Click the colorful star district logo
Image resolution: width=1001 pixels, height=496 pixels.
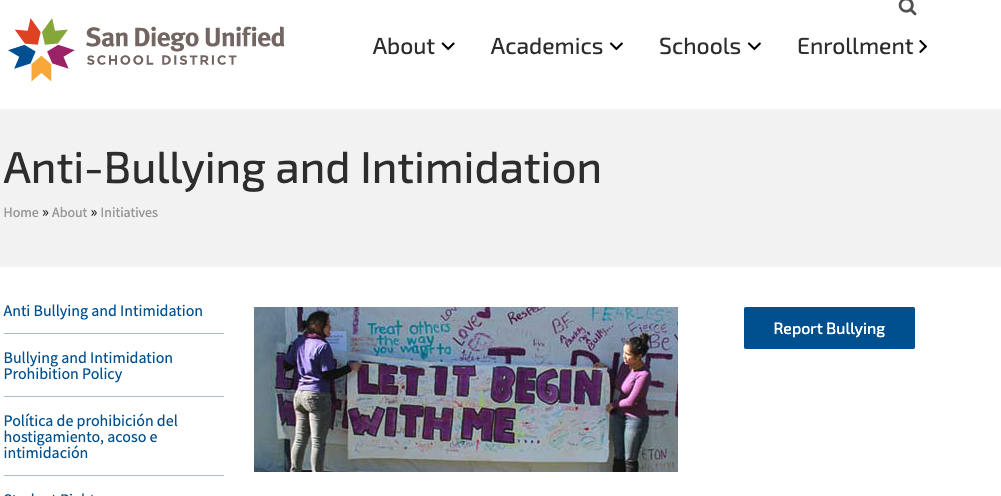(x=41, y=48)
